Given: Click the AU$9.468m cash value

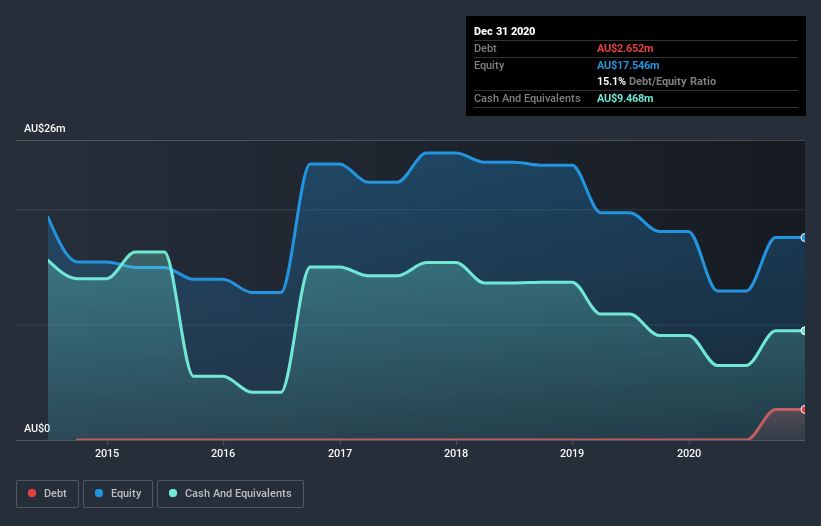Looking at the screenshot, I should (625, 98).
